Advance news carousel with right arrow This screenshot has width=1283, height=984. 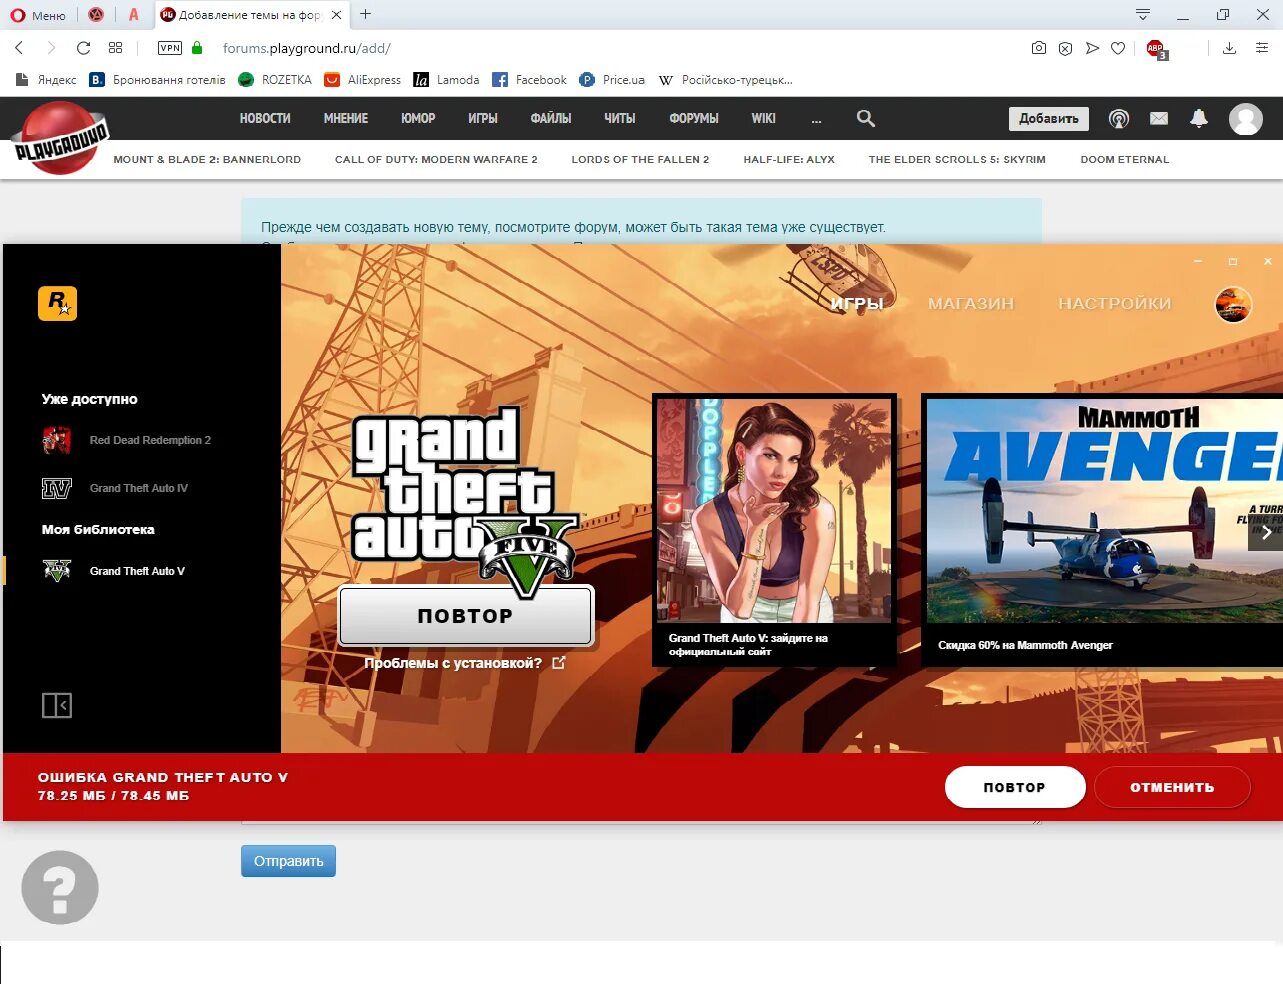pyautogui.click(x=1266, y=532)
